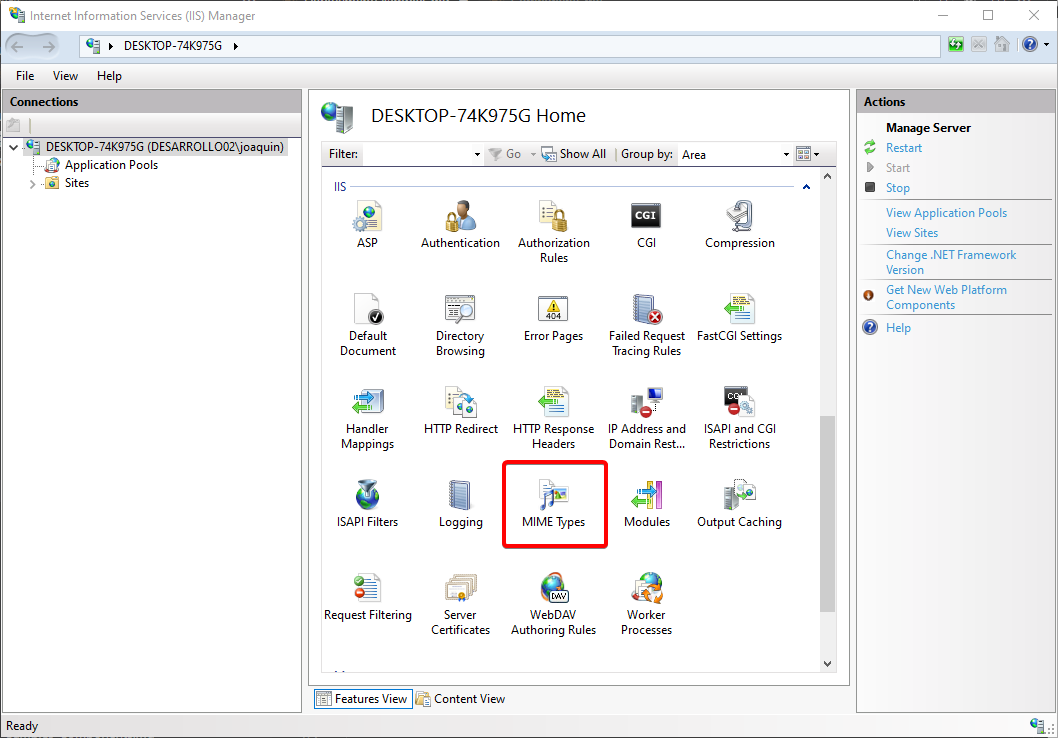The height and width of the screenshot is (738, 1058).
Task: Collapse the IIS group section
Action: [806, 187]
